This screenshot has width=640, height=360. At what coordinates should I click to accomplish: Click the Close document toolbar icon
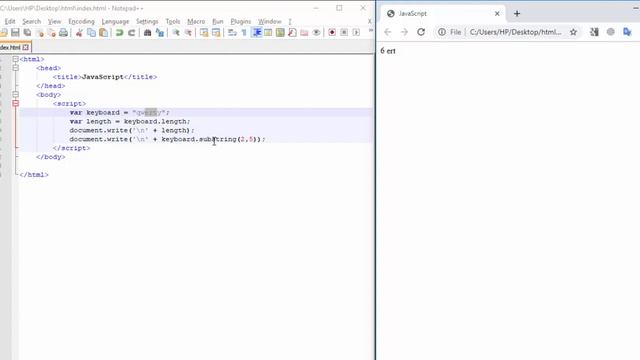(x=40, y=33)
